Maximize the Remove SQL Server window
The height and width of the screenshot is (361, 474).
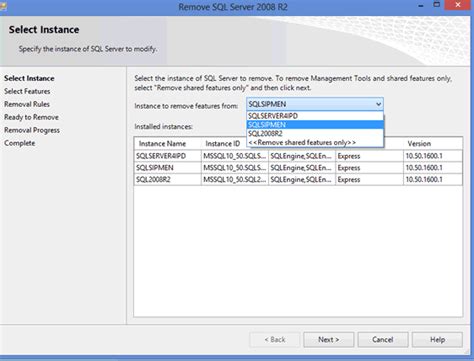(437, 5)
